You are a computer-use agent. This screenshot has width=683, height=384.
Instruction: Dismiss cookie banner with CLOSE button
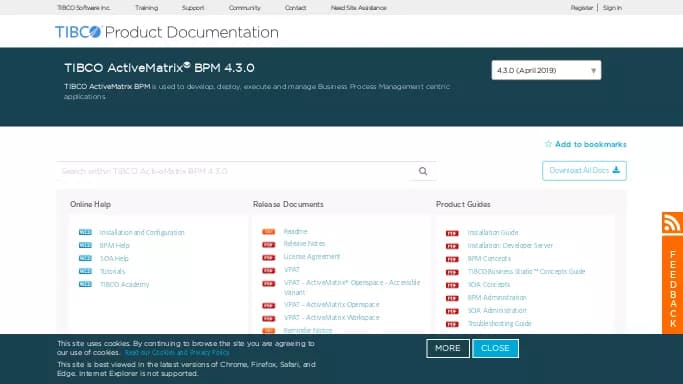point(495,348)
